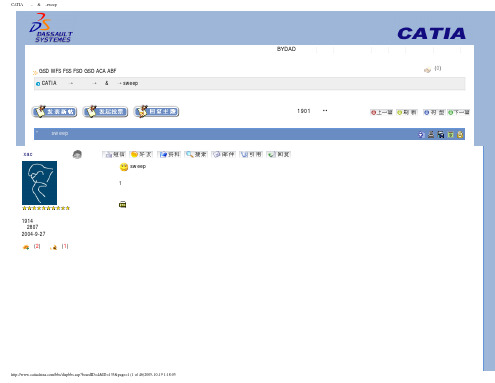Click the icon beside [2] at top right

pos(427,70)
